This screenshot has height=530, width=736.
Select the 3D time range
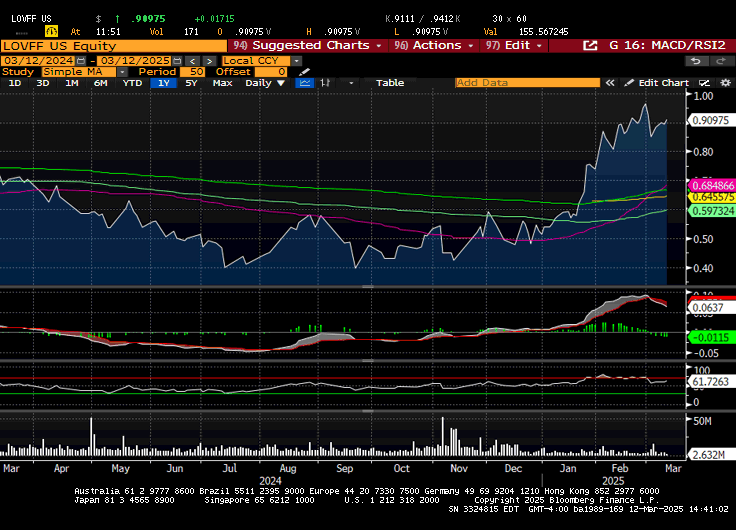point(43,83)
